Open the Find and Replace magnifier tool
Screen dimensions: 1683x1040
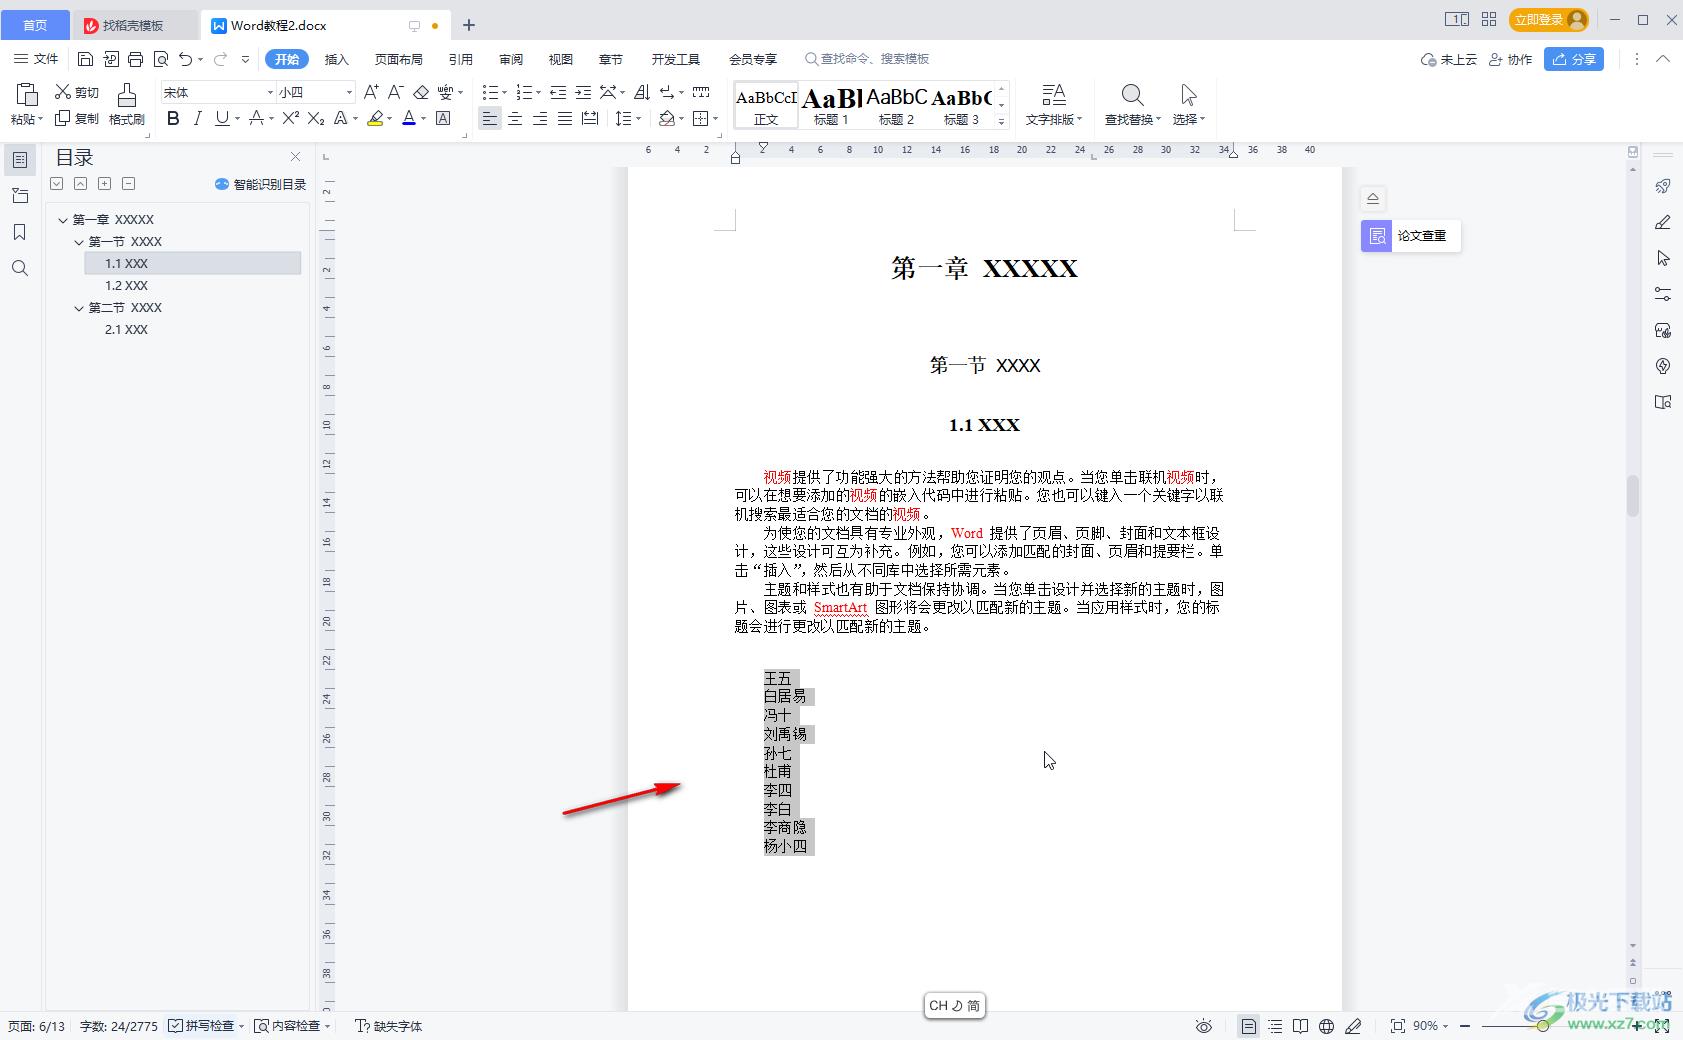(1132, 104)
